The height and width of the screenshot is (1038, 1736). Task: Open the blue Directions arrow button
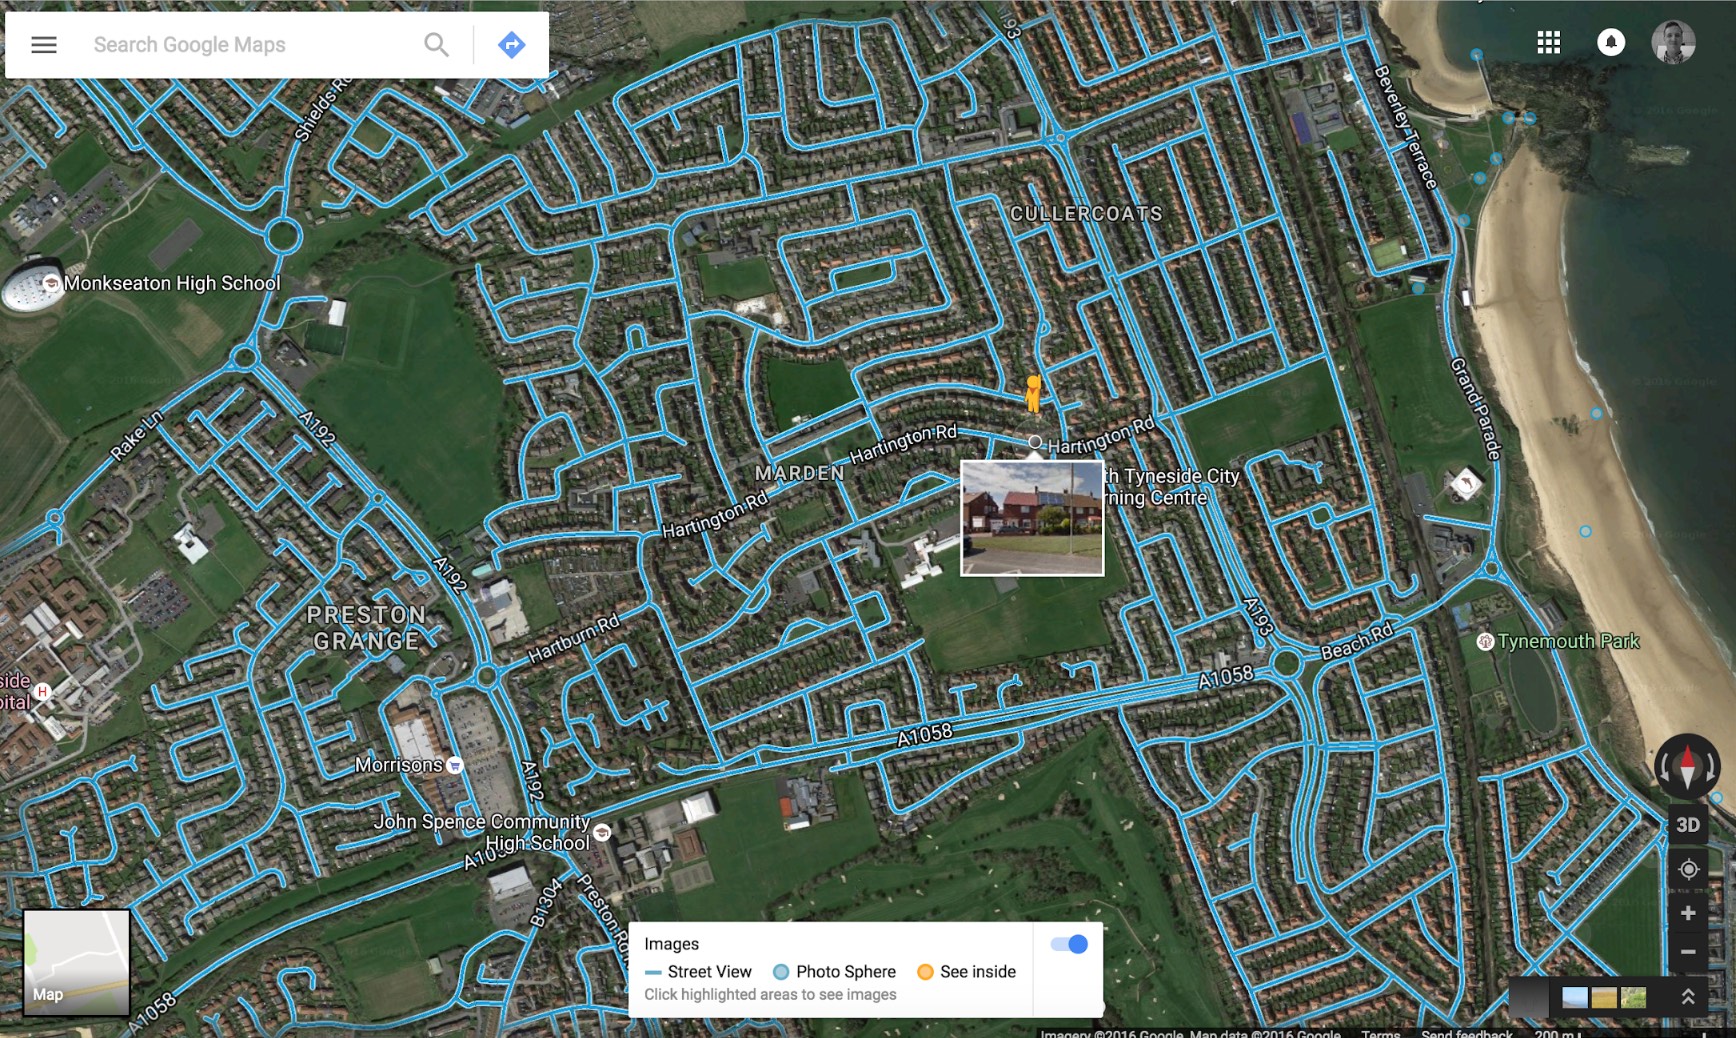tap(512, 45)
